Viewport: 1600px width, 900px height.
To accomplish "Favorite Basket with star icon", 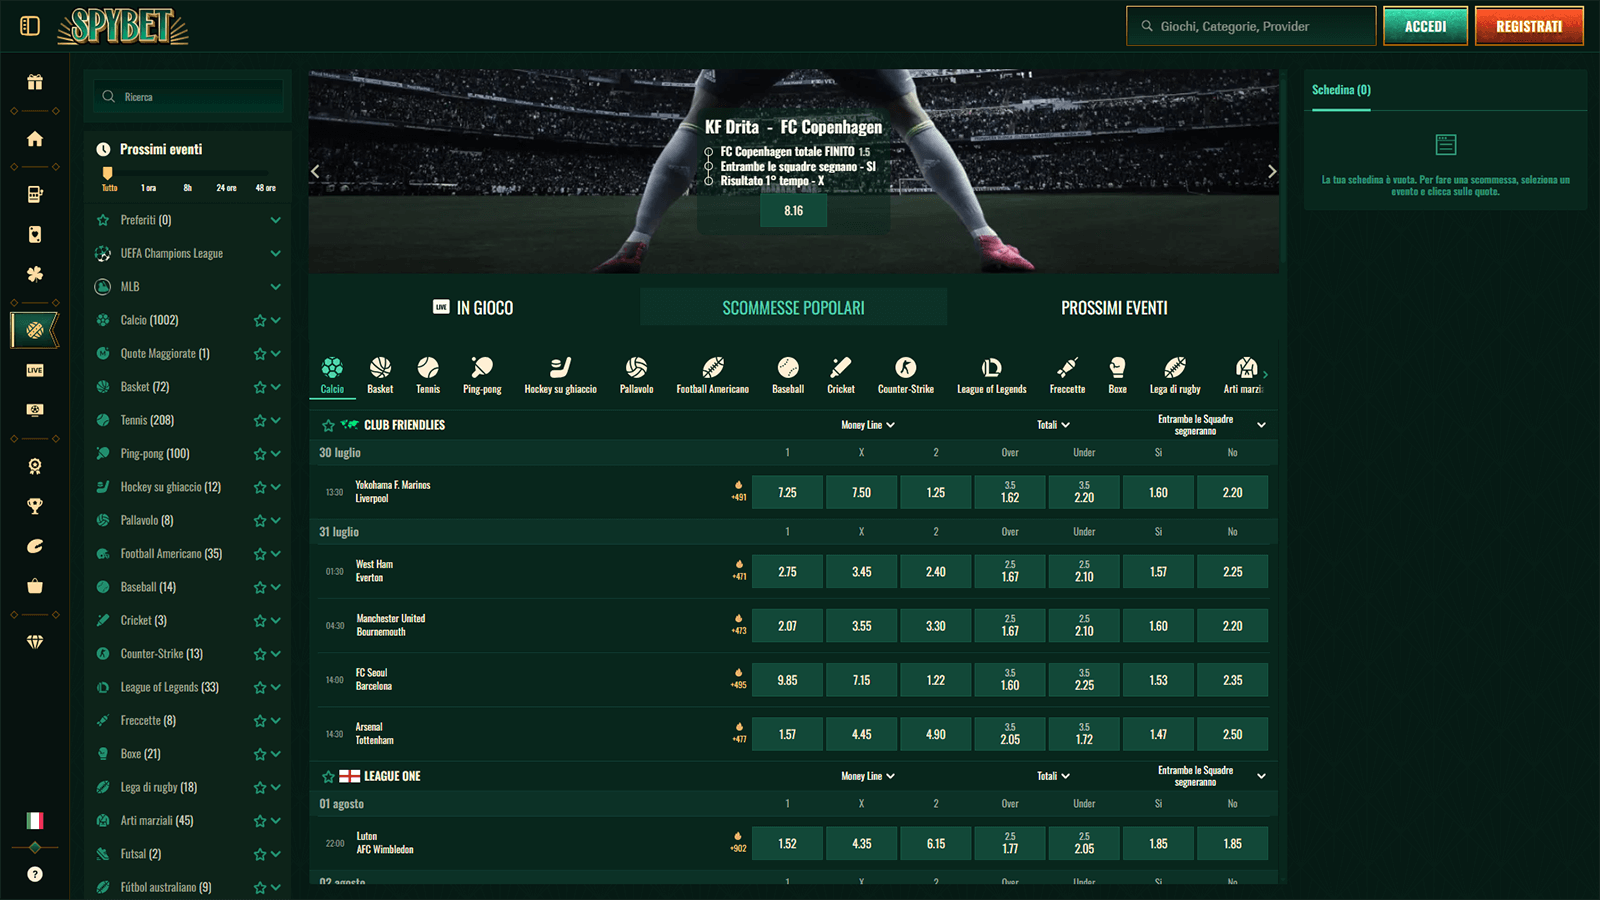I will [260, 387].
